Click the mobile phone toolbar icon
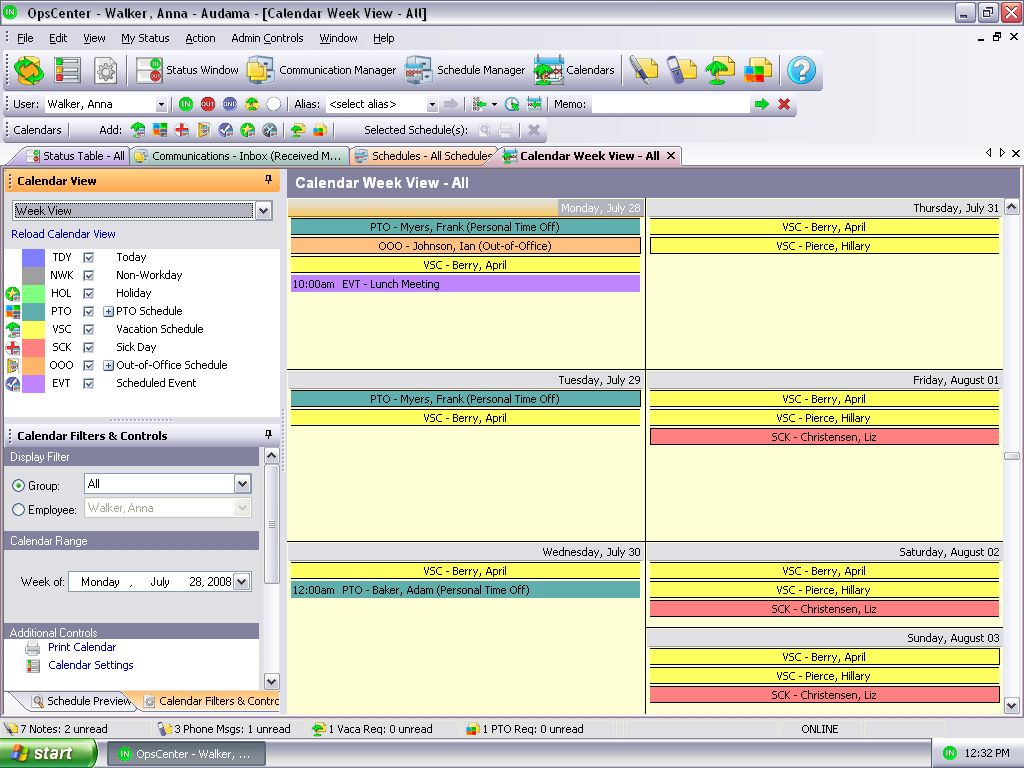 coord(681,70)
